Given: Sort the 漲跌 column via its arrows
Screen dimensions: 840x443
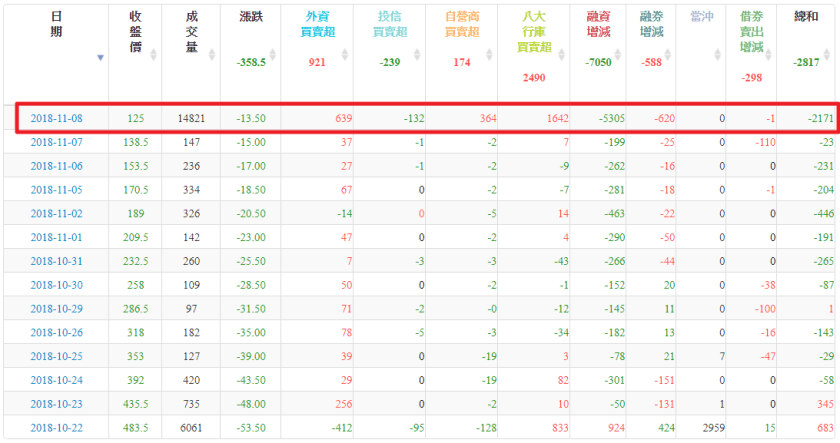Looking at the screenshot, I should click(275, 55).
